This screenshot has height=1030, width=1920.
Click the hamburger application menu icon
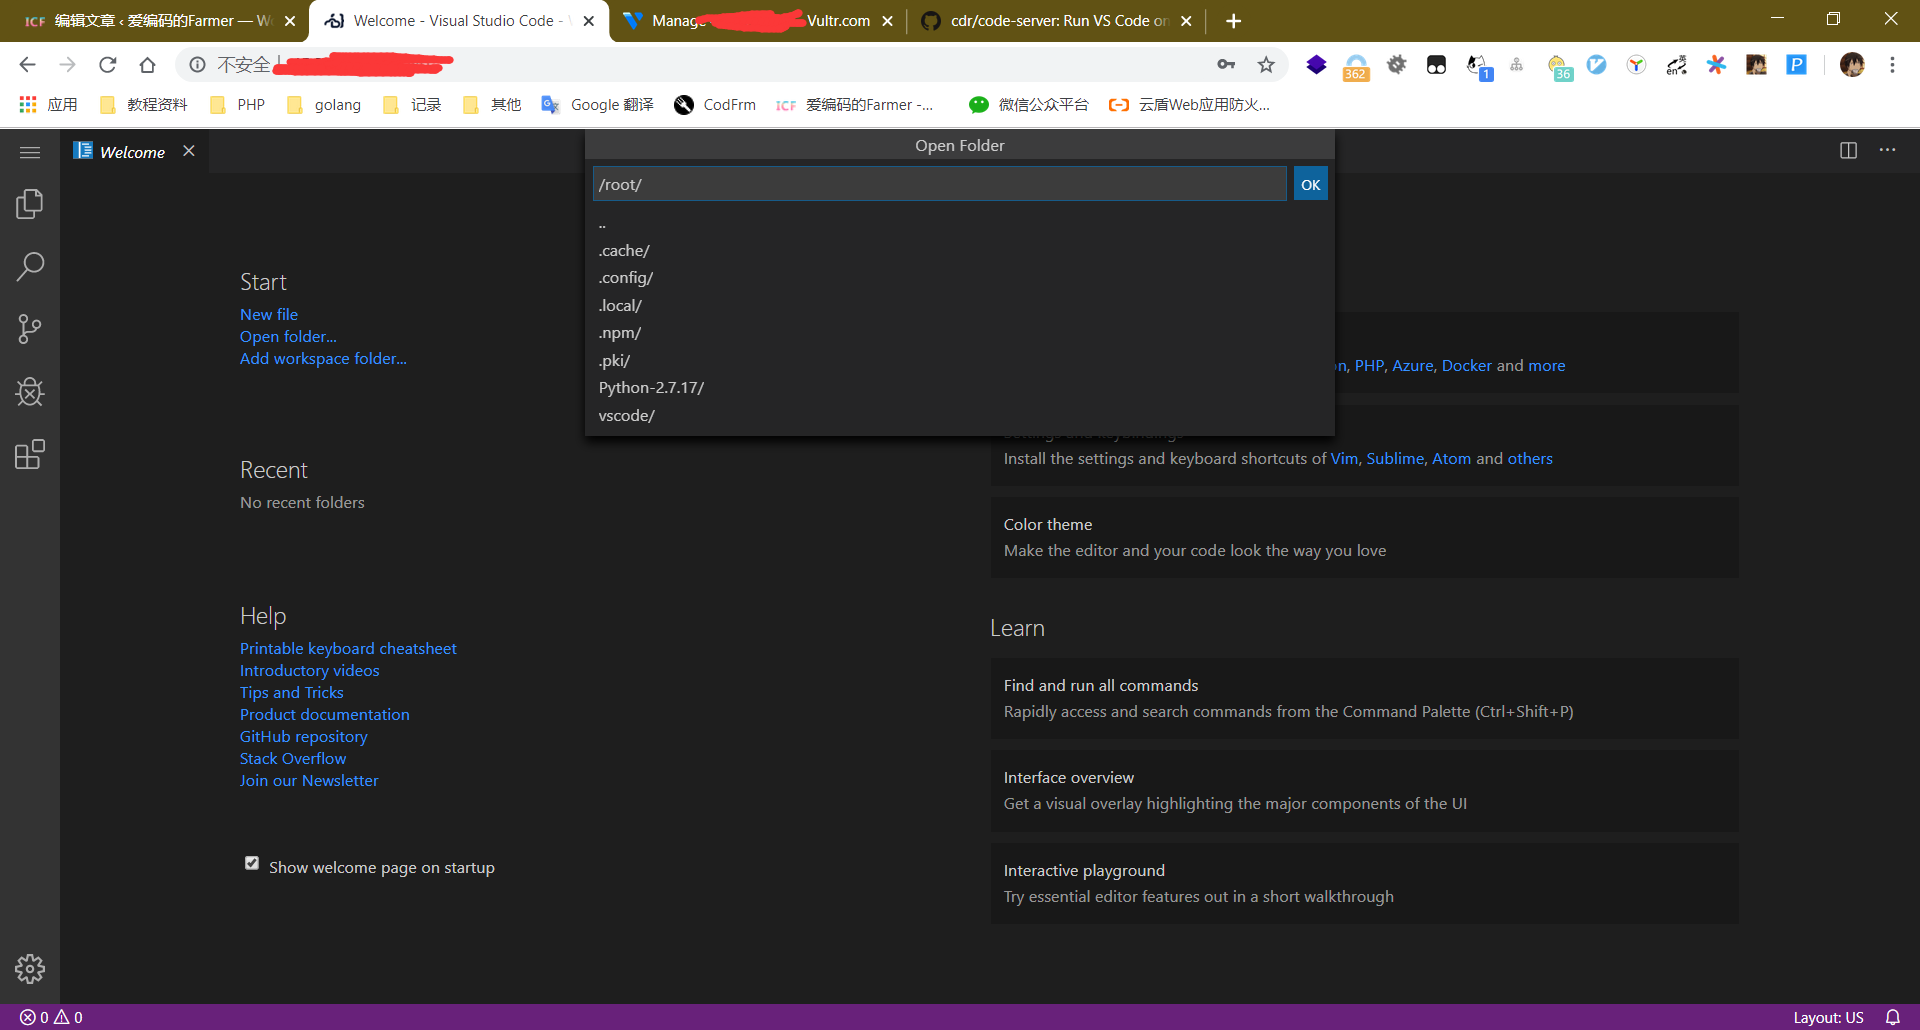click(x=30, y=152)
